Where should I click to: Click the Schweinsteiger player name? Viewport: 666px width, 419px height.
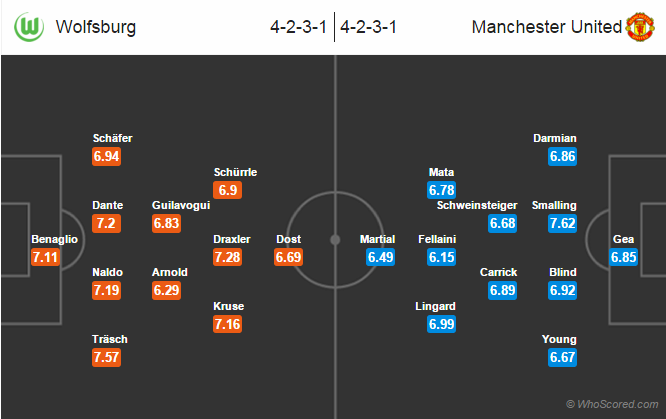[476, 205]
